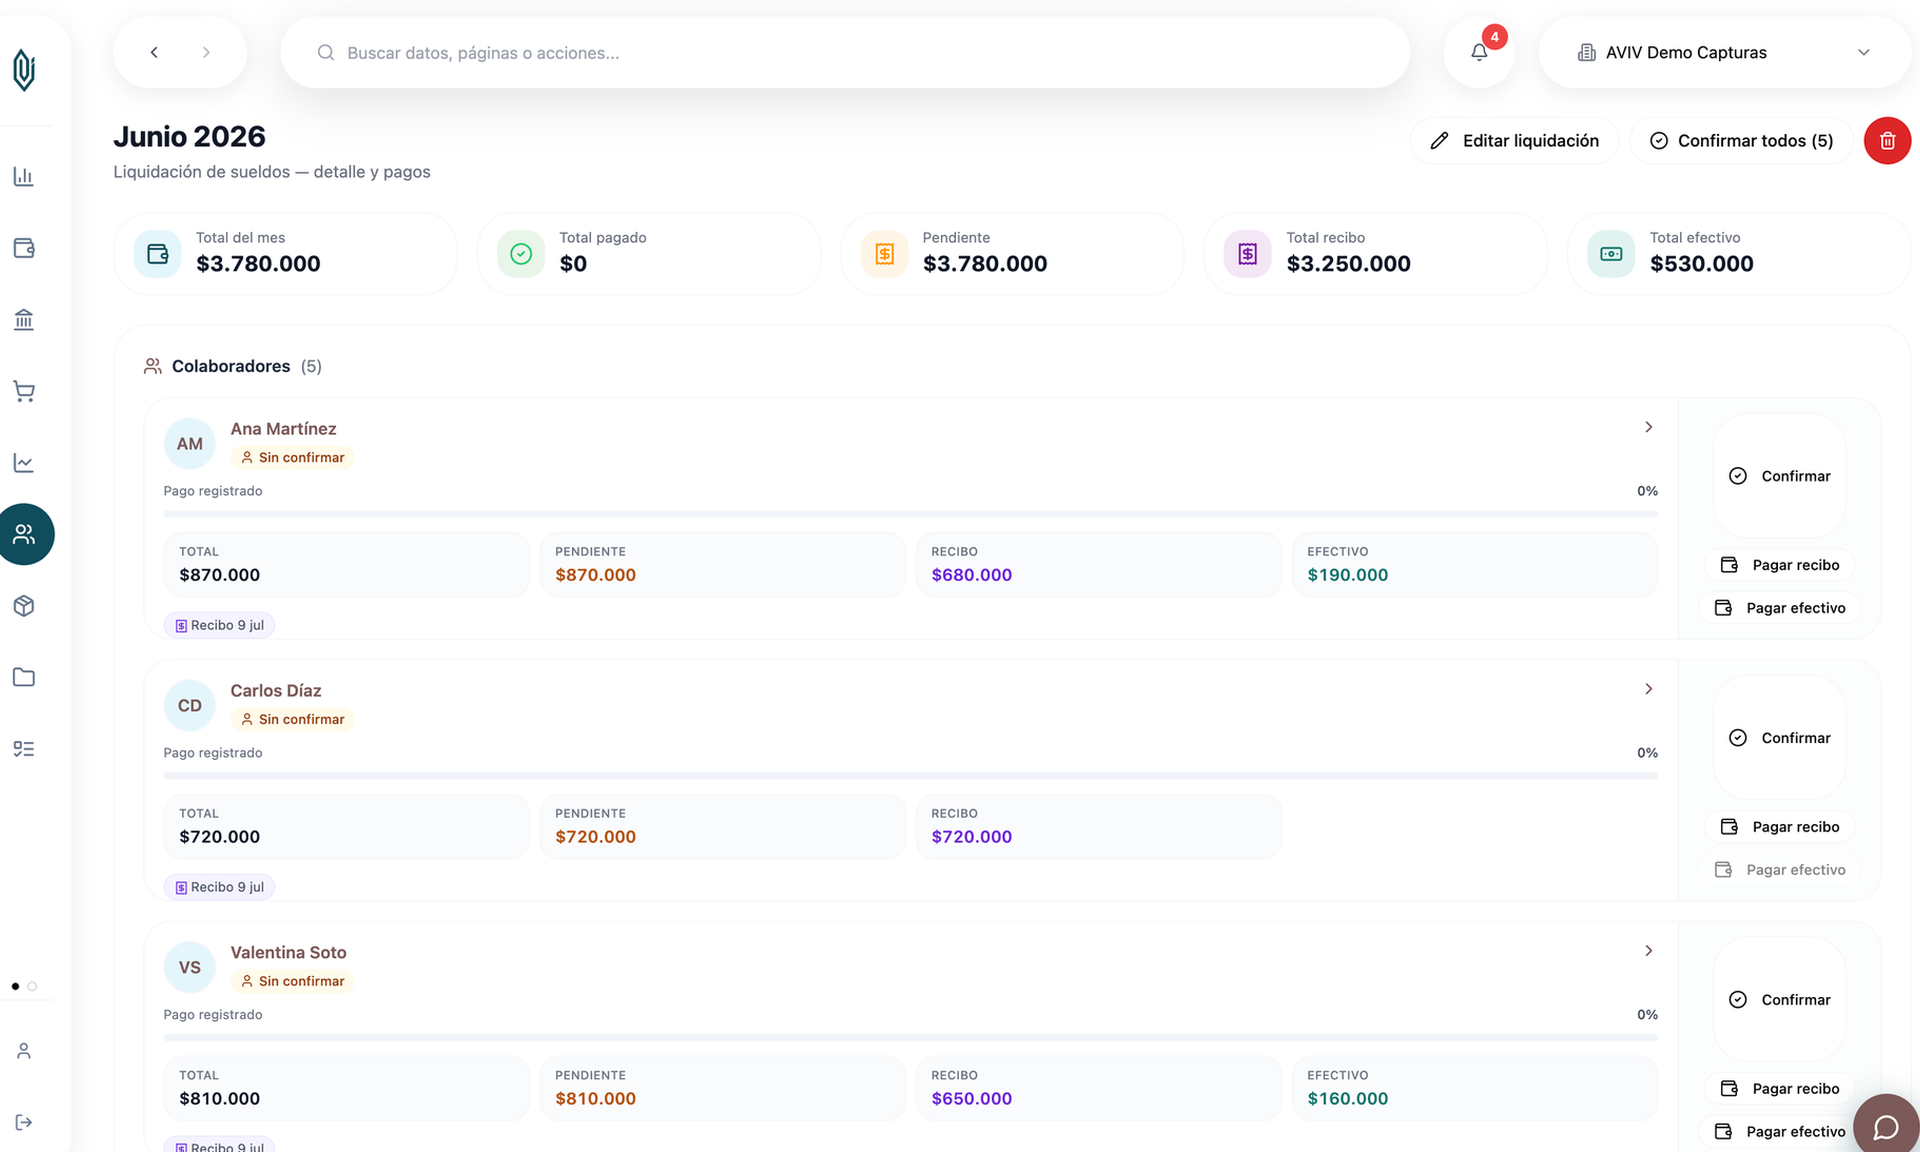Confirm Valentina Soto's payroll entry
Screen dimensions: 1920x1152
click(x=1779, y=1000)
